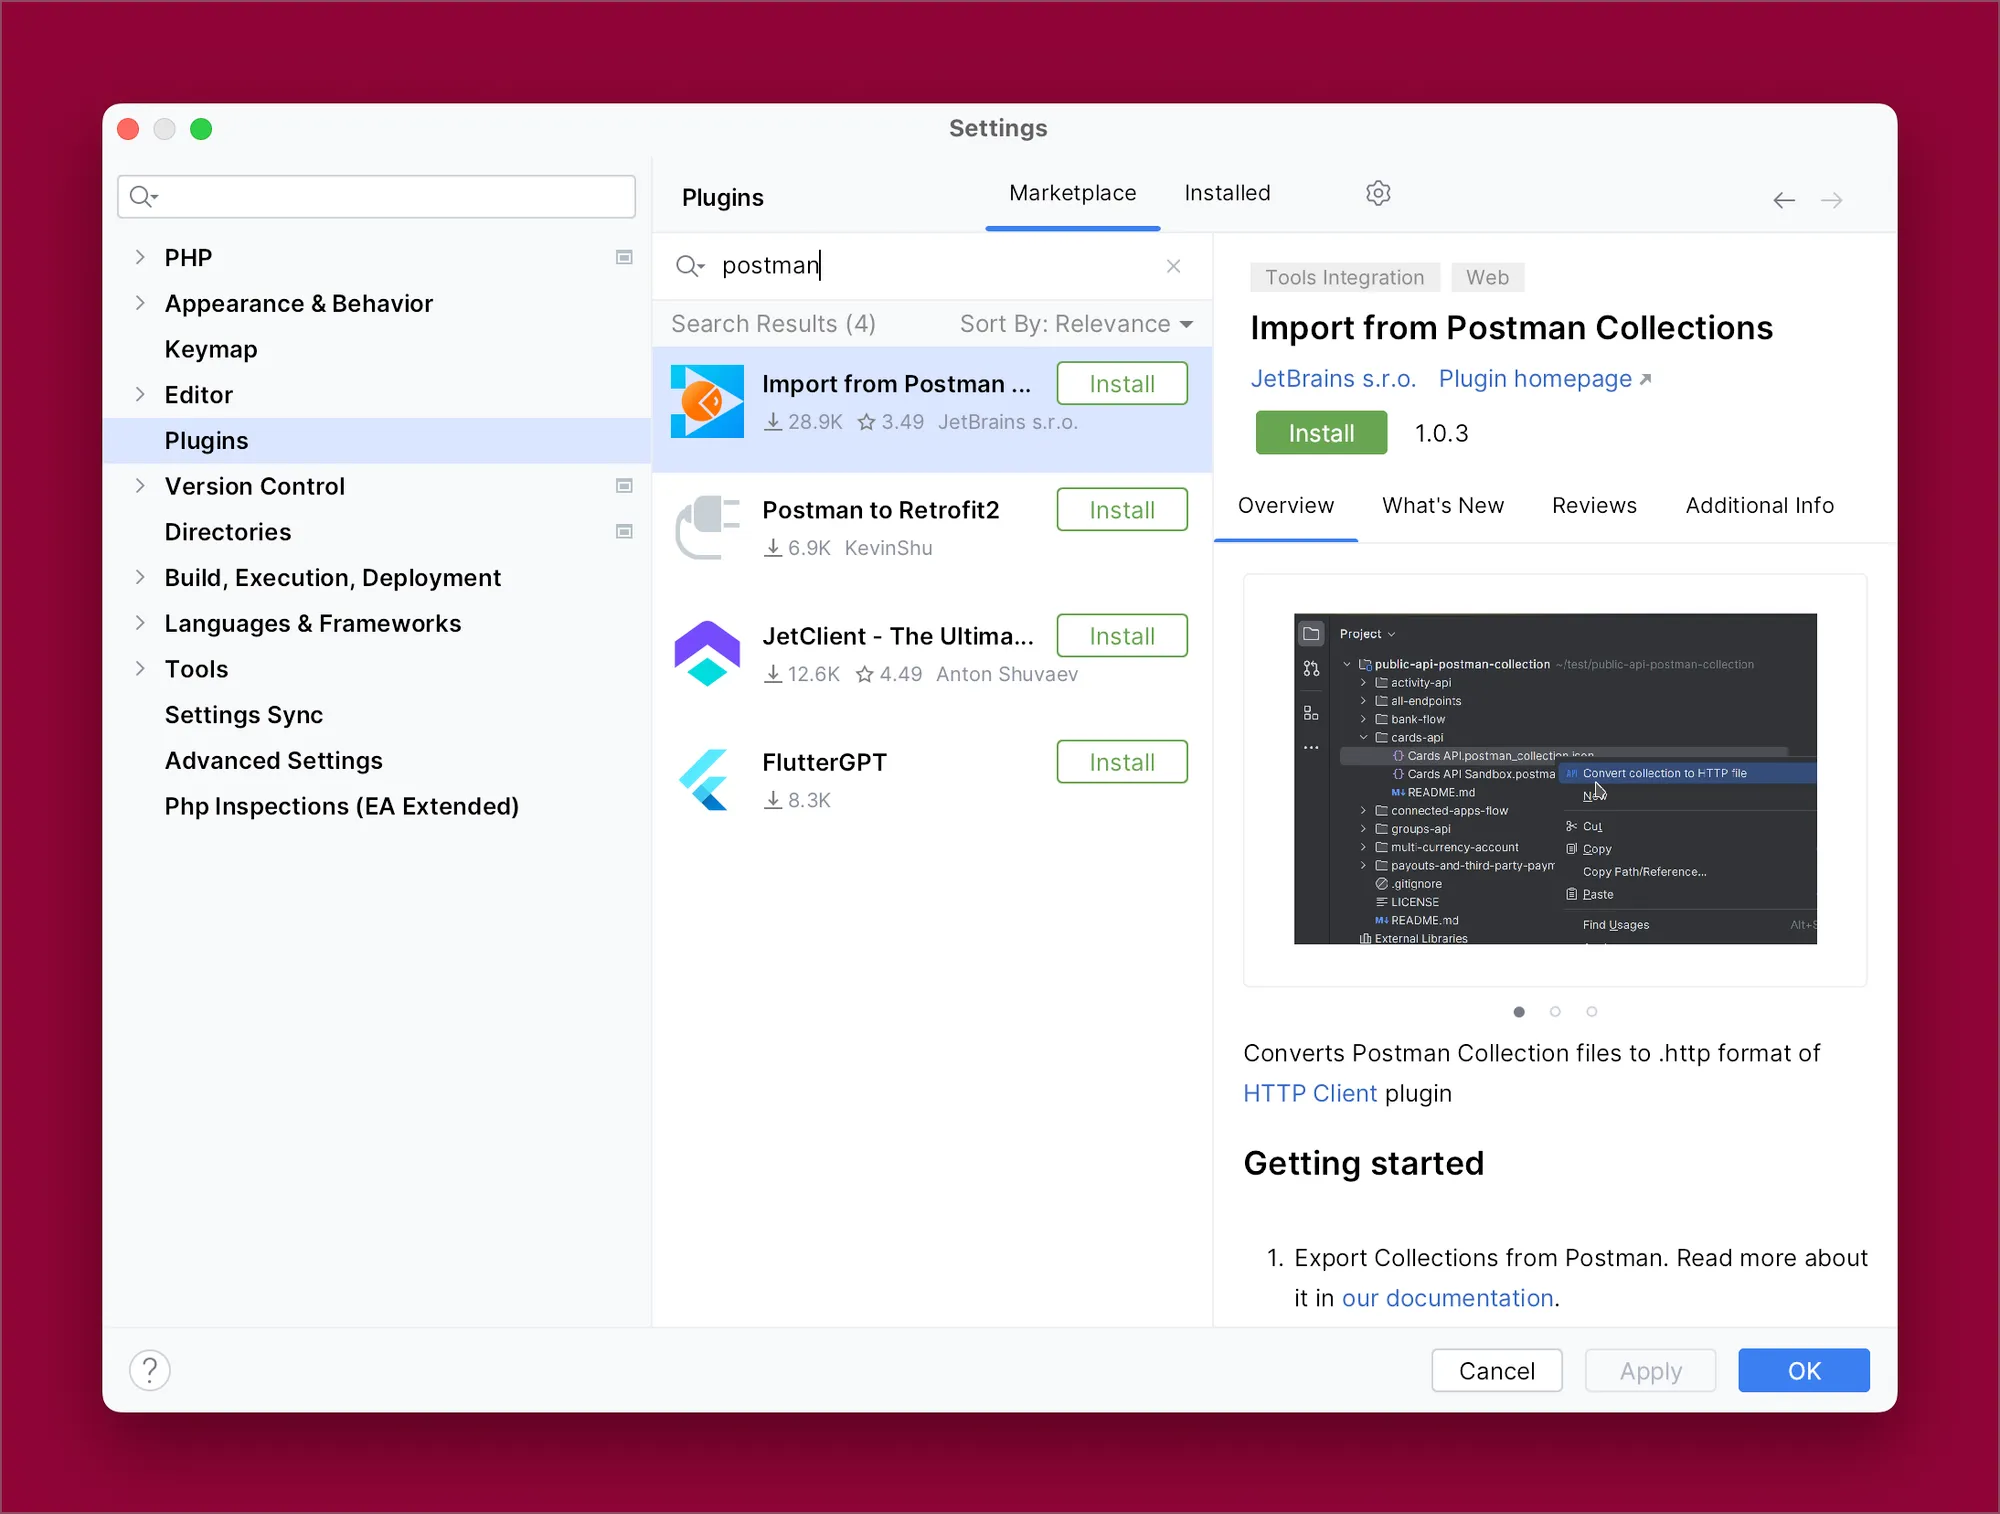This screenshot has width=2000, height=1514.
Task: Click the settings sidebar search magnifier
Action: (144, 197)
